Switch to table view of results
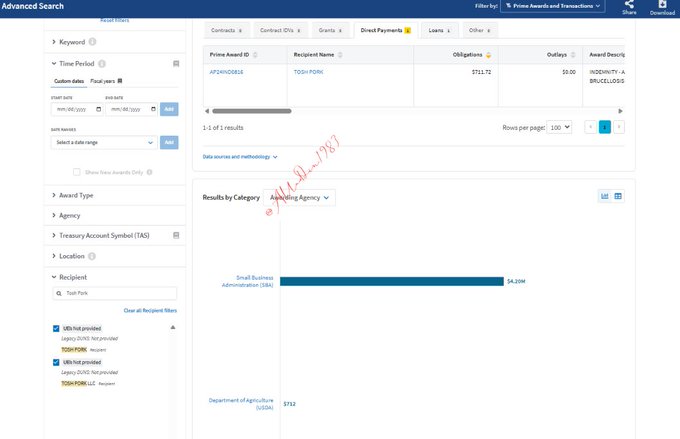The image size is (680, 439). pyautogui.click(x=619, y=196)
